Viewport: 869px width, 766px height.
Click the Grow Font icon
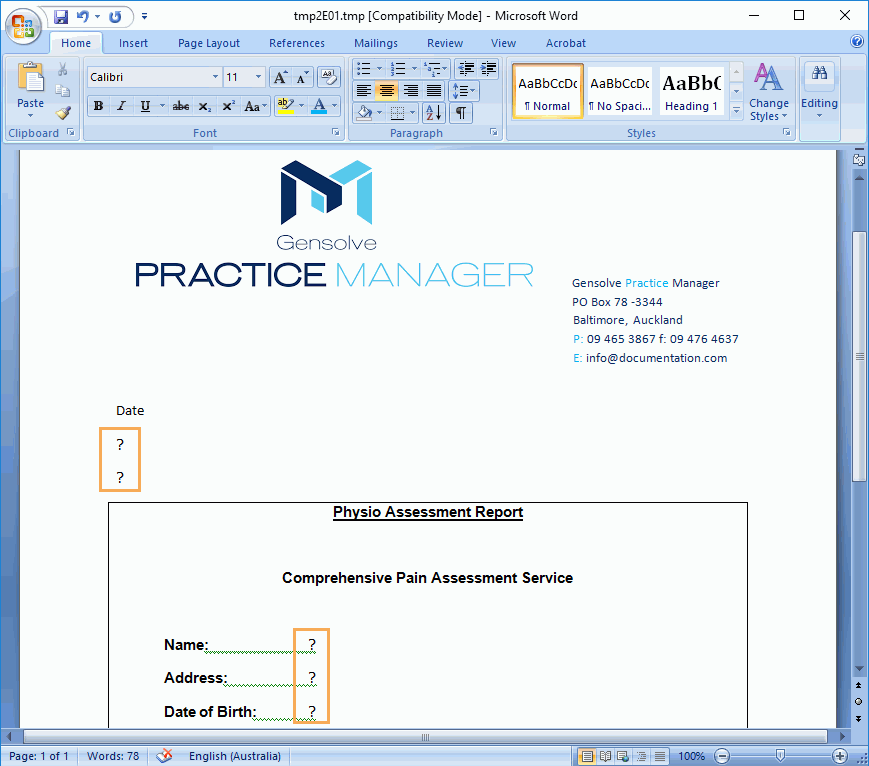pyautogui.click(x=280, y=77)
